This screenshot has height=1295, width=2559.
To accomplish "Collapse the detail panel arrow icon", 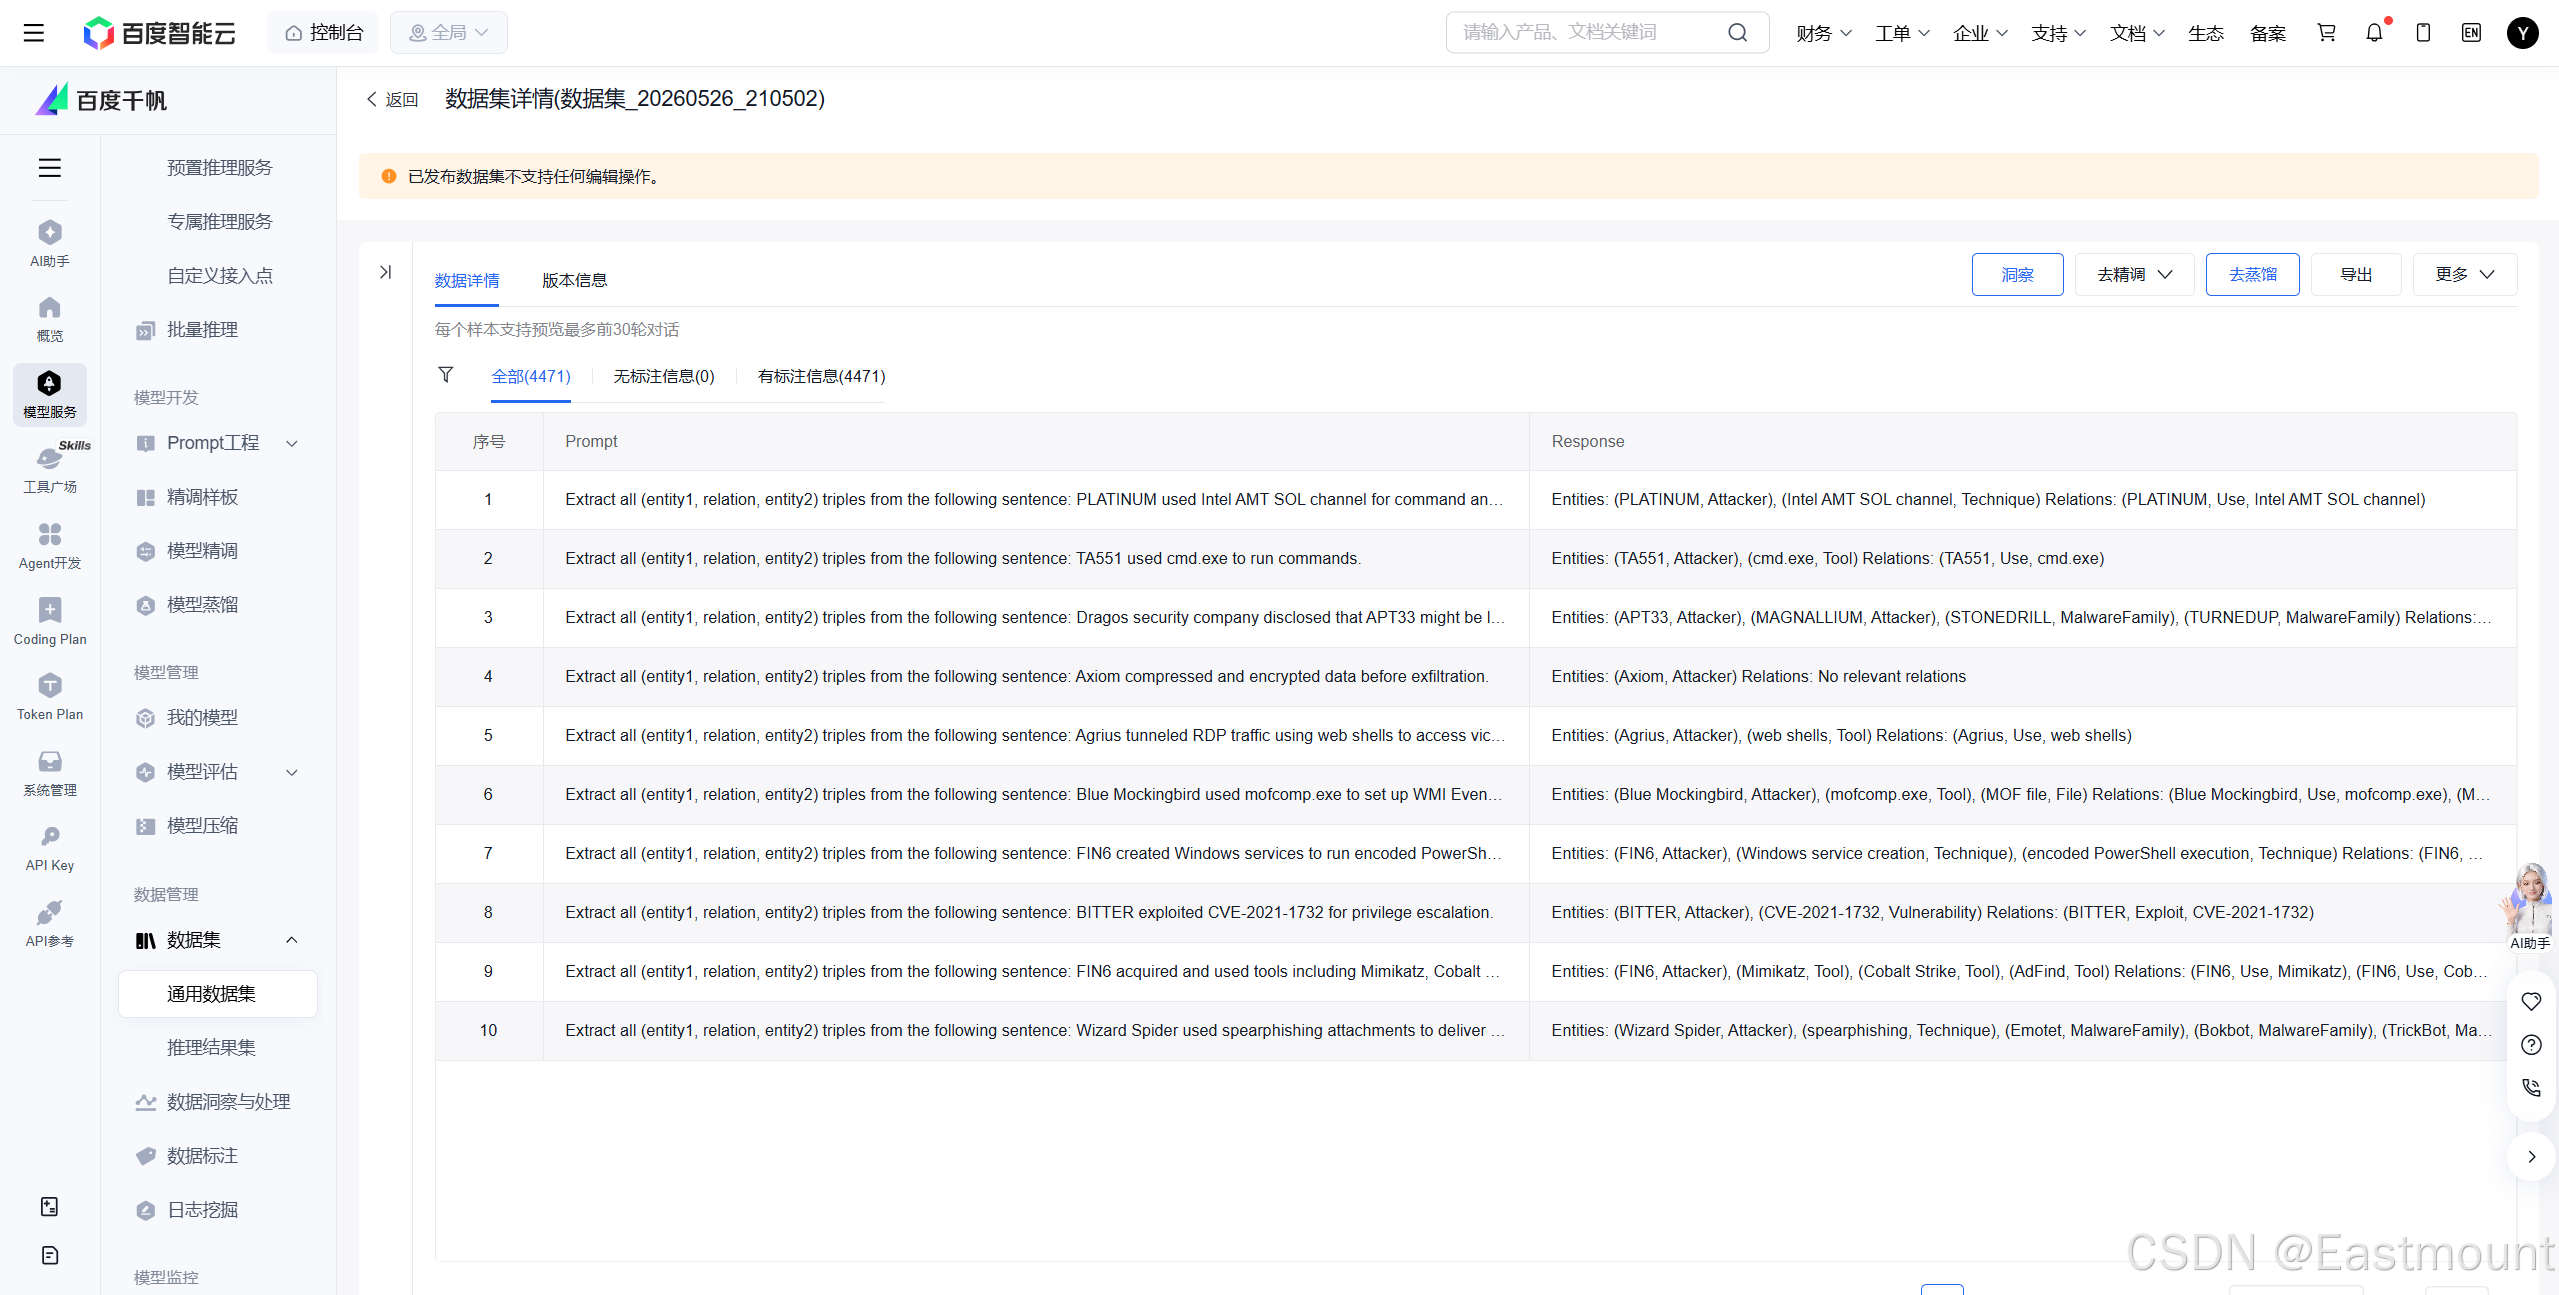I will coord(385,272).
